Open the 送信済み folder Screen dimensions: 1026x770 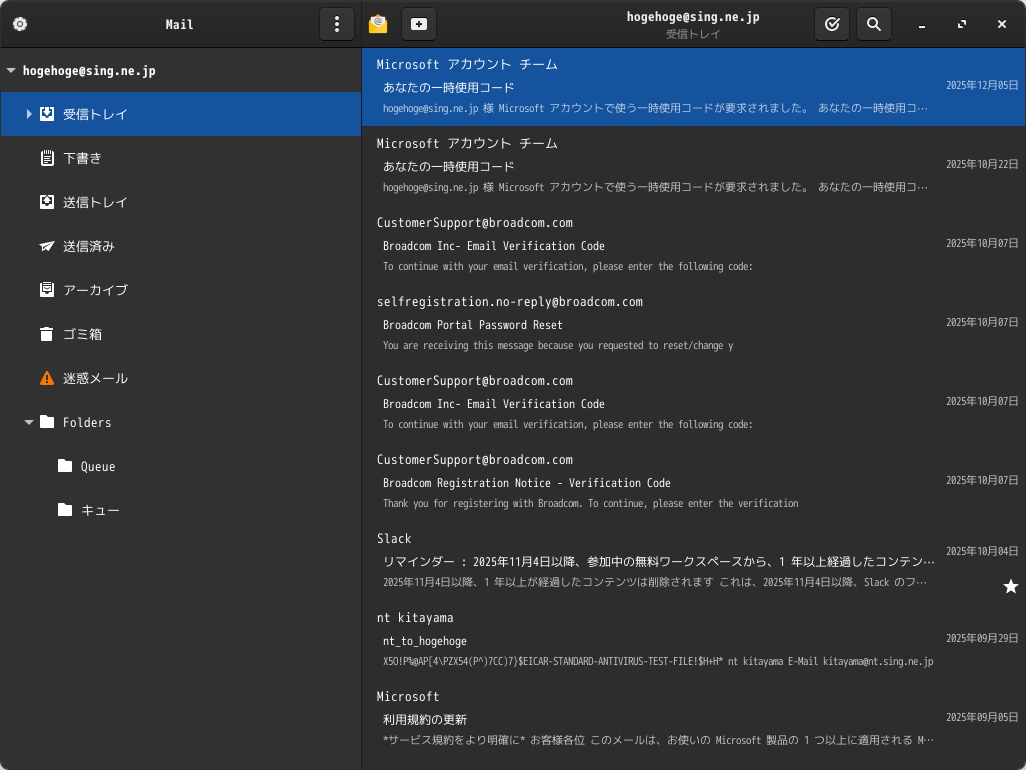[181, 246]
